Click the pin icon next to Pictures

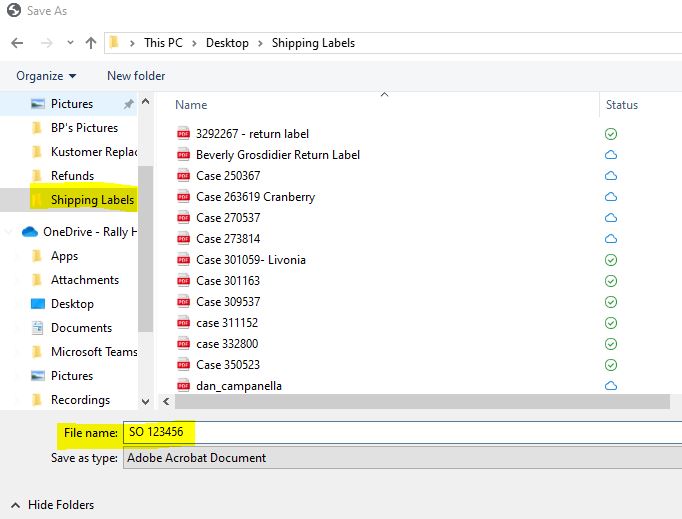[128, 104]
